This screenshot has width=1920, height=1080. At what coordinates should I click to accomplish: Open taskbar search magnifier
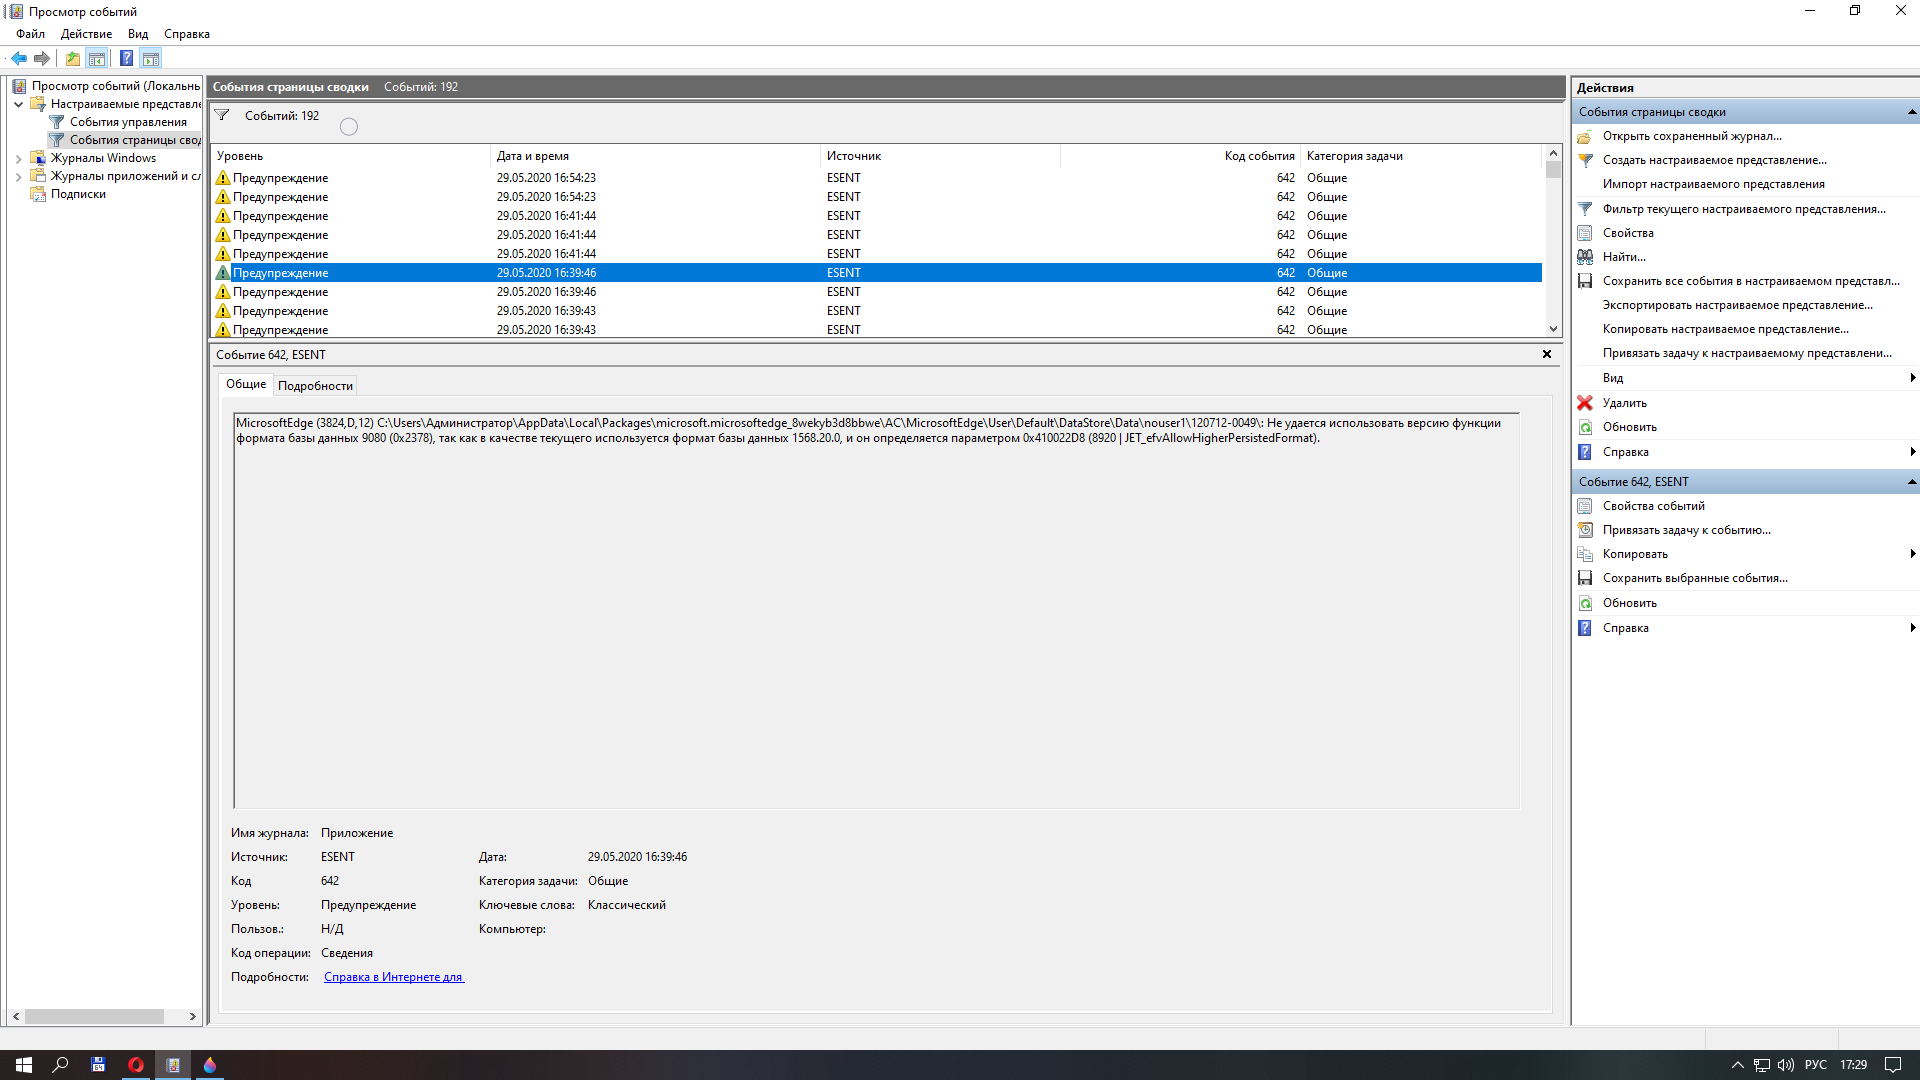pyautogui.click(x=60, y=1065)
